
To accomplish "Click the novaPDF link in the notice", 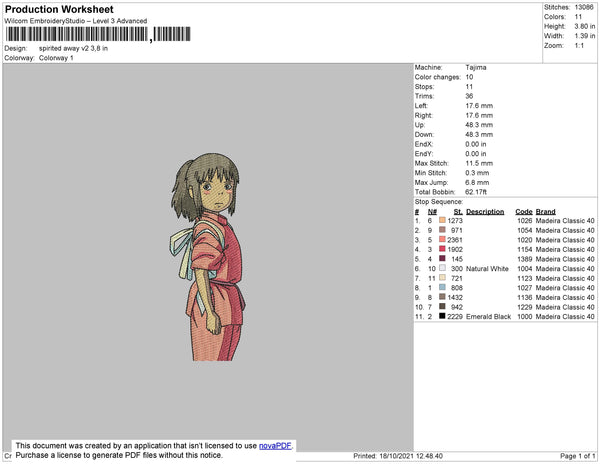I will tap(276, 446).
